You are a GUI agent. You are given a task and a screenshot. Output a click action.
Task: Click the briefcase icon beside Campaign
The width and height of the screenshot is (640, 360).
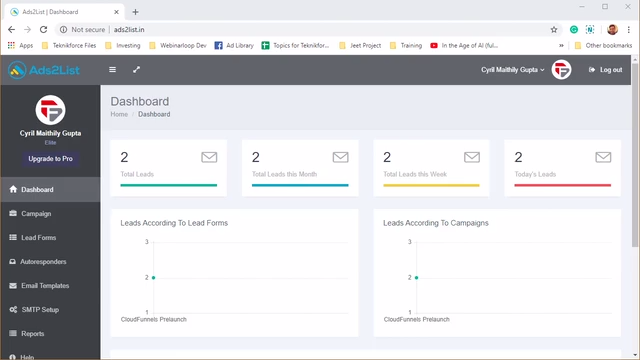point(13,213)
